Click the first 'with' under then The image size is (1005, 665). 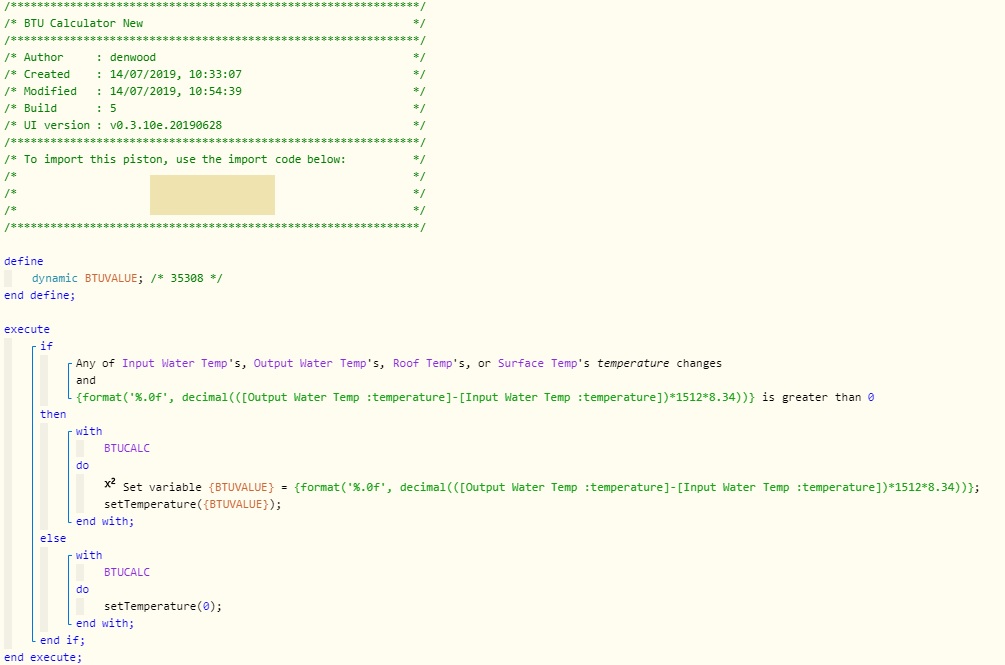pos(89,431)
